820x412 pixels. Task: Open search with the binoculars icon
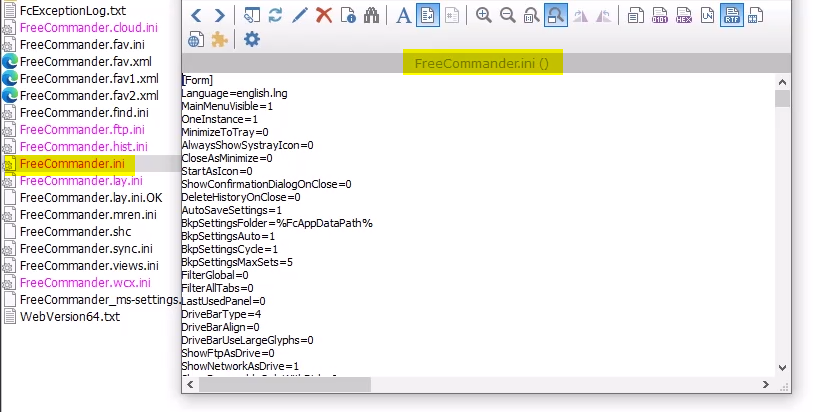371,15
